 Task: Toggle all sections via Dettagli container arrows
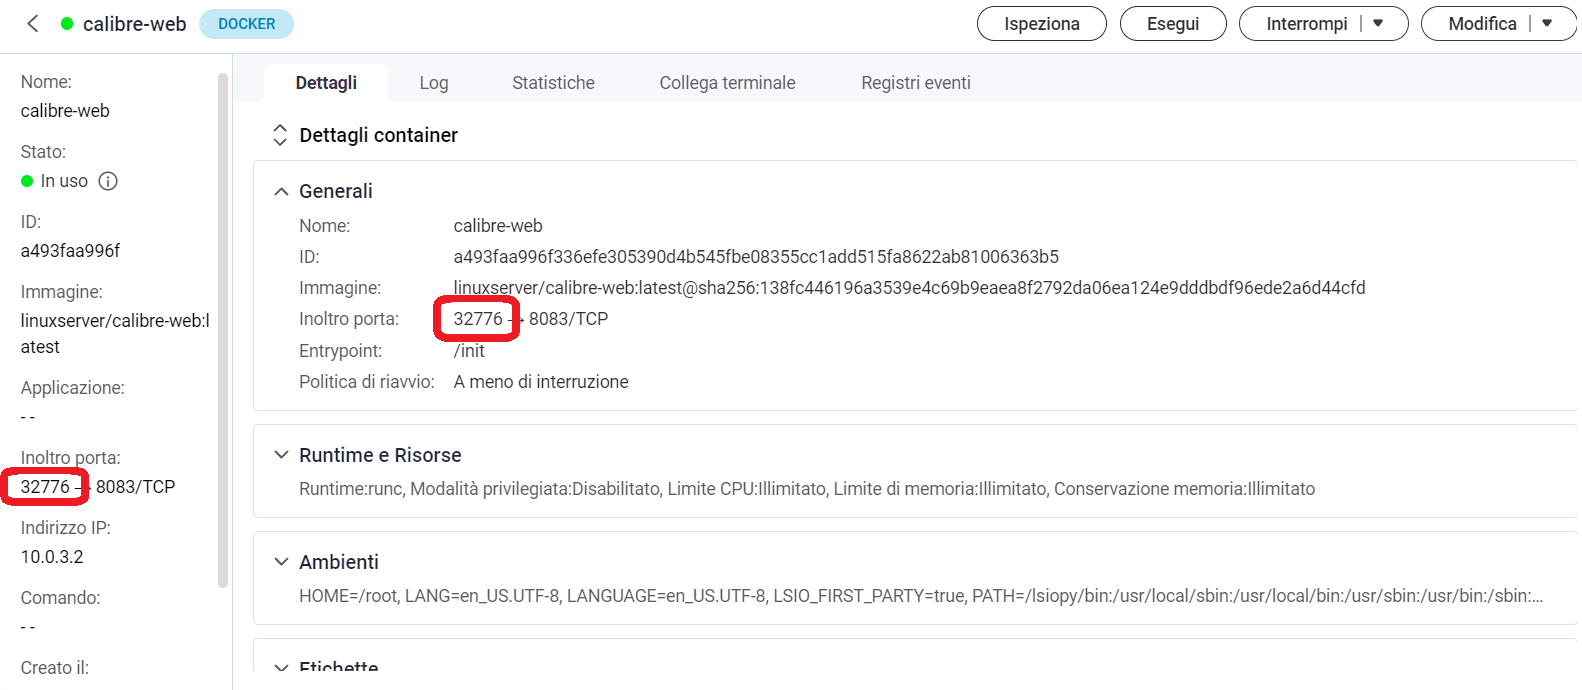pyautogui.click(x=280, y=135)
